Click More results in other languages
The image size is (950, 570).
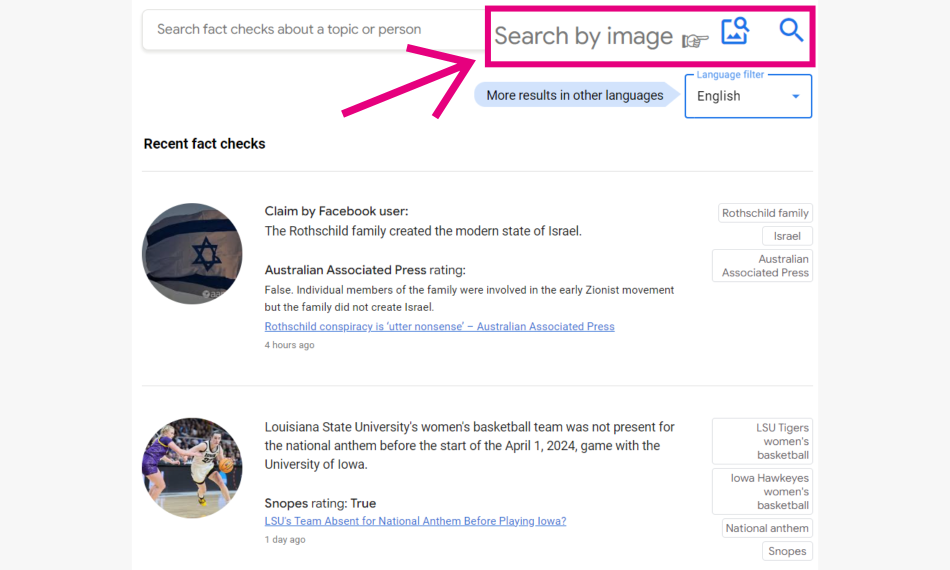(575, 95)
